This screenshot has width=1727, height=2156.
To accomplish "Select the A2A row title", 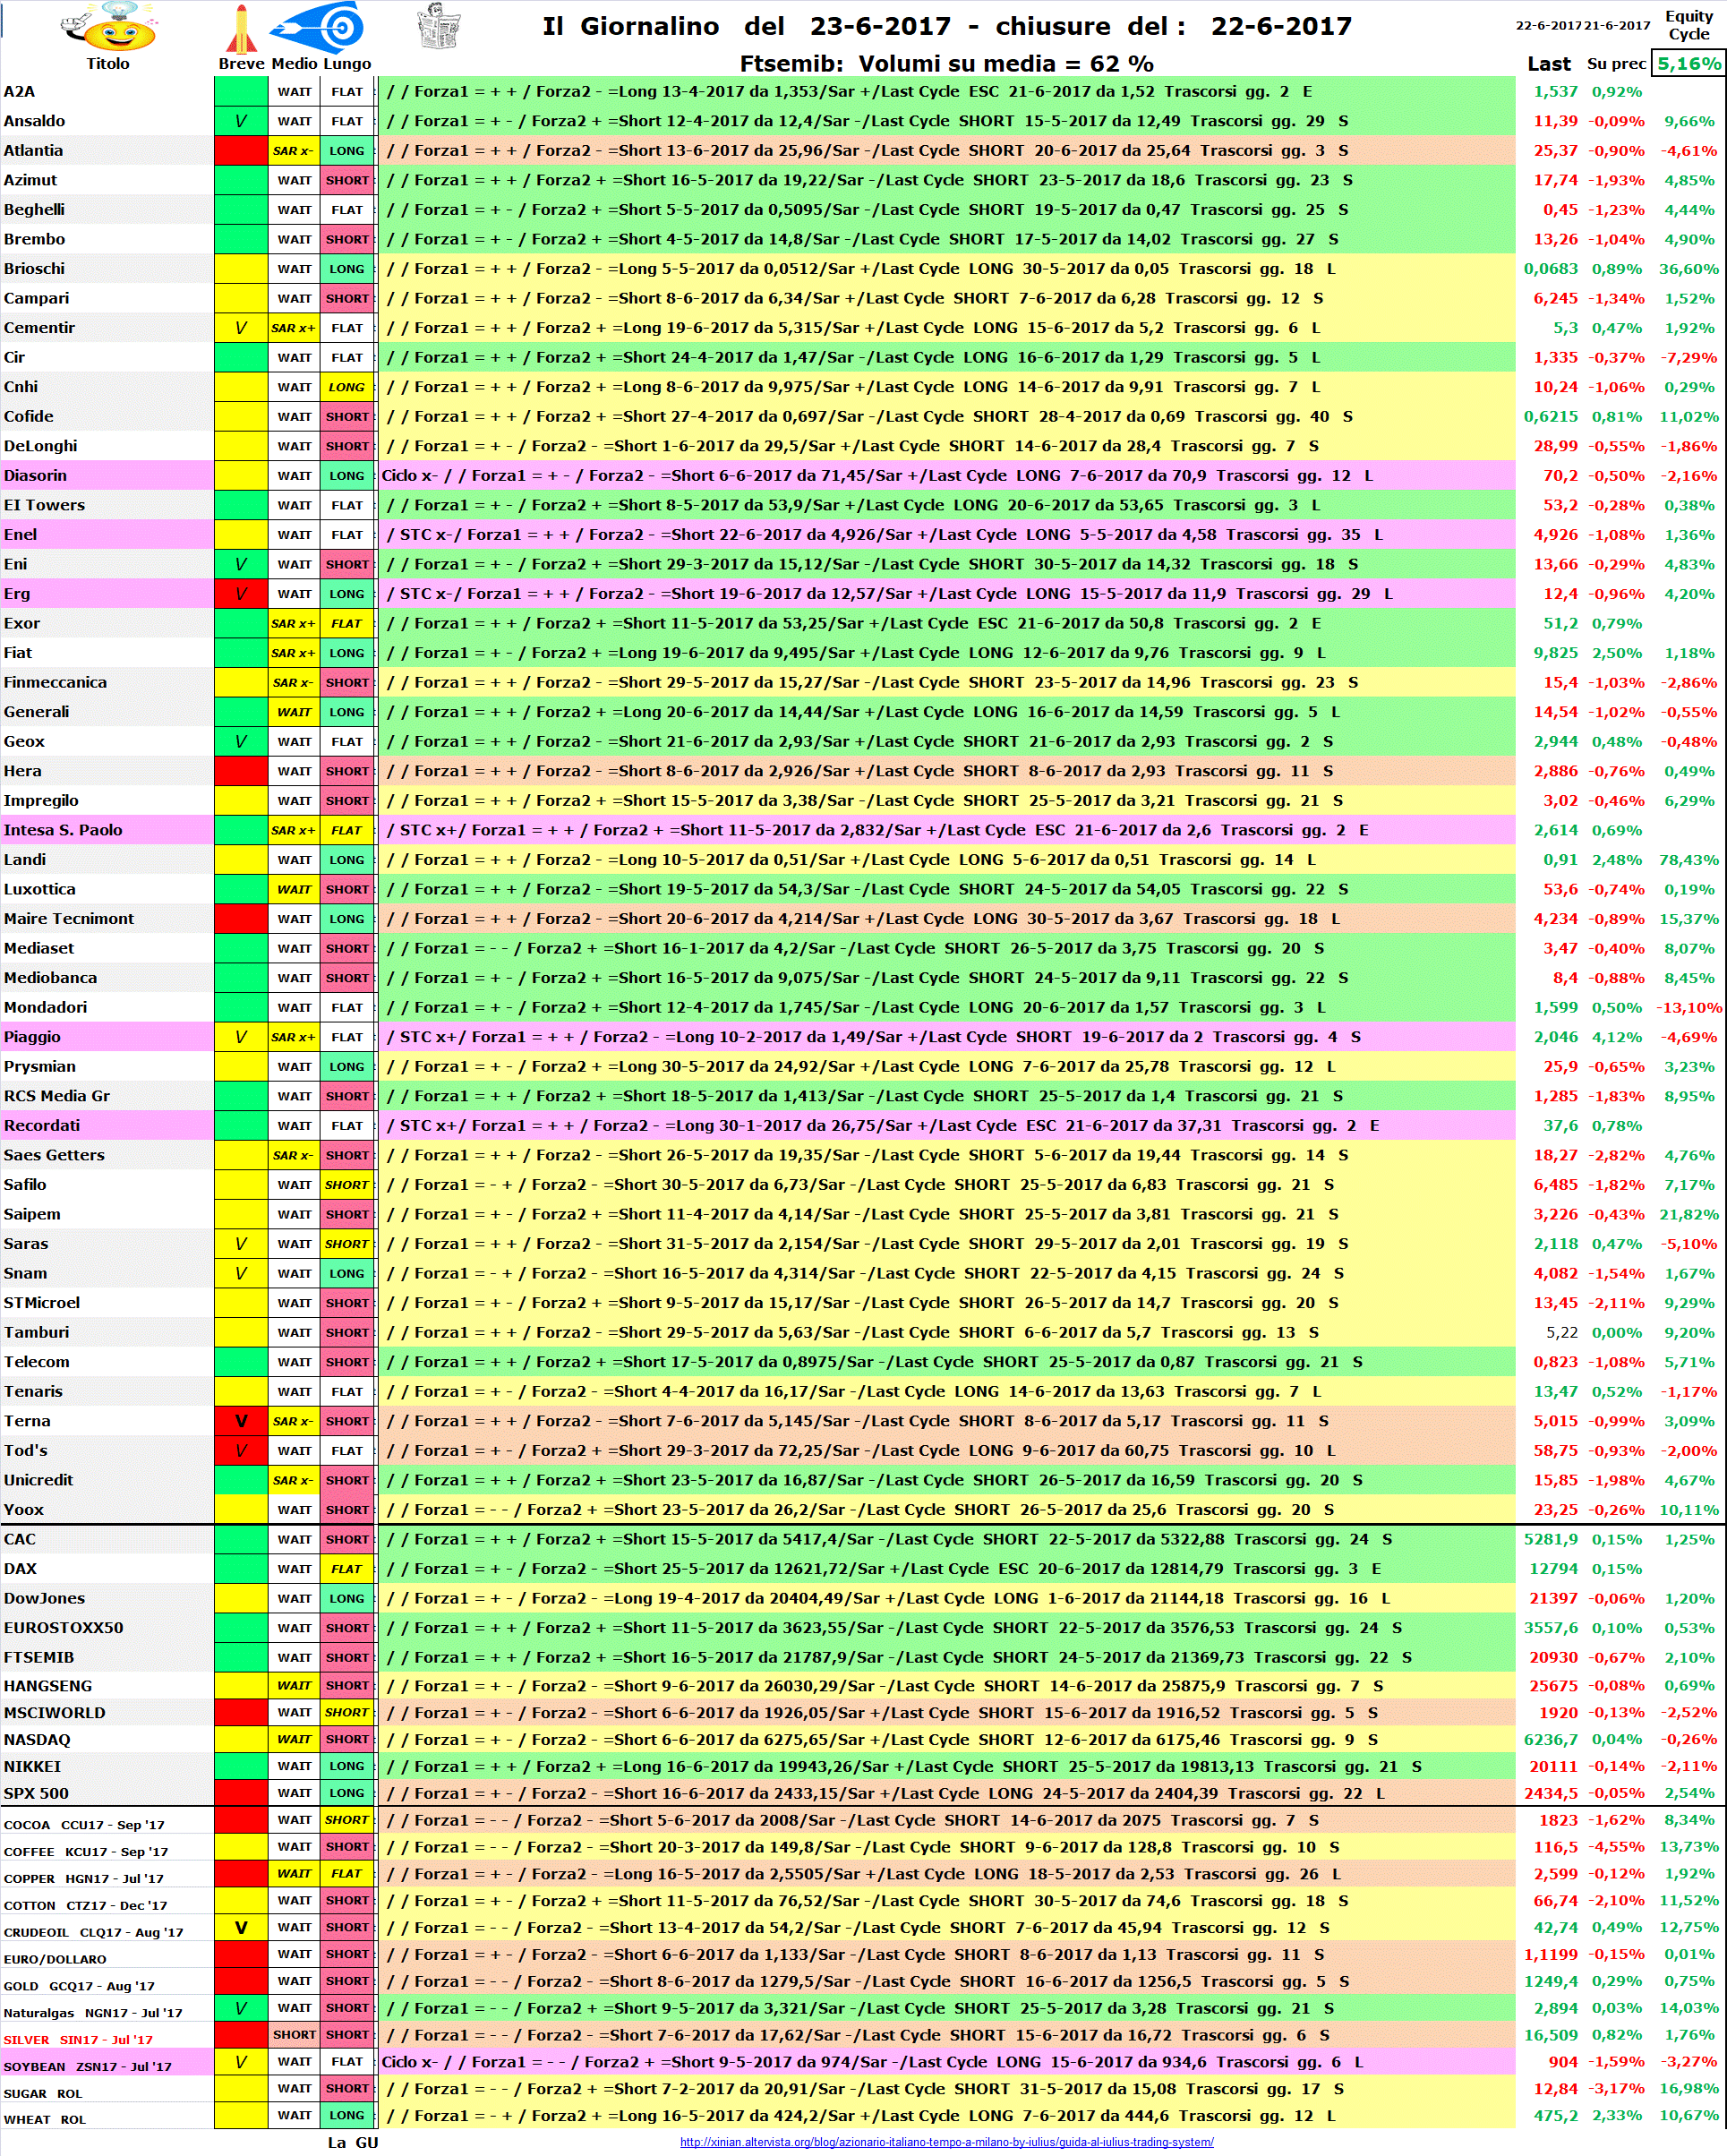I will tap(19, 91).
